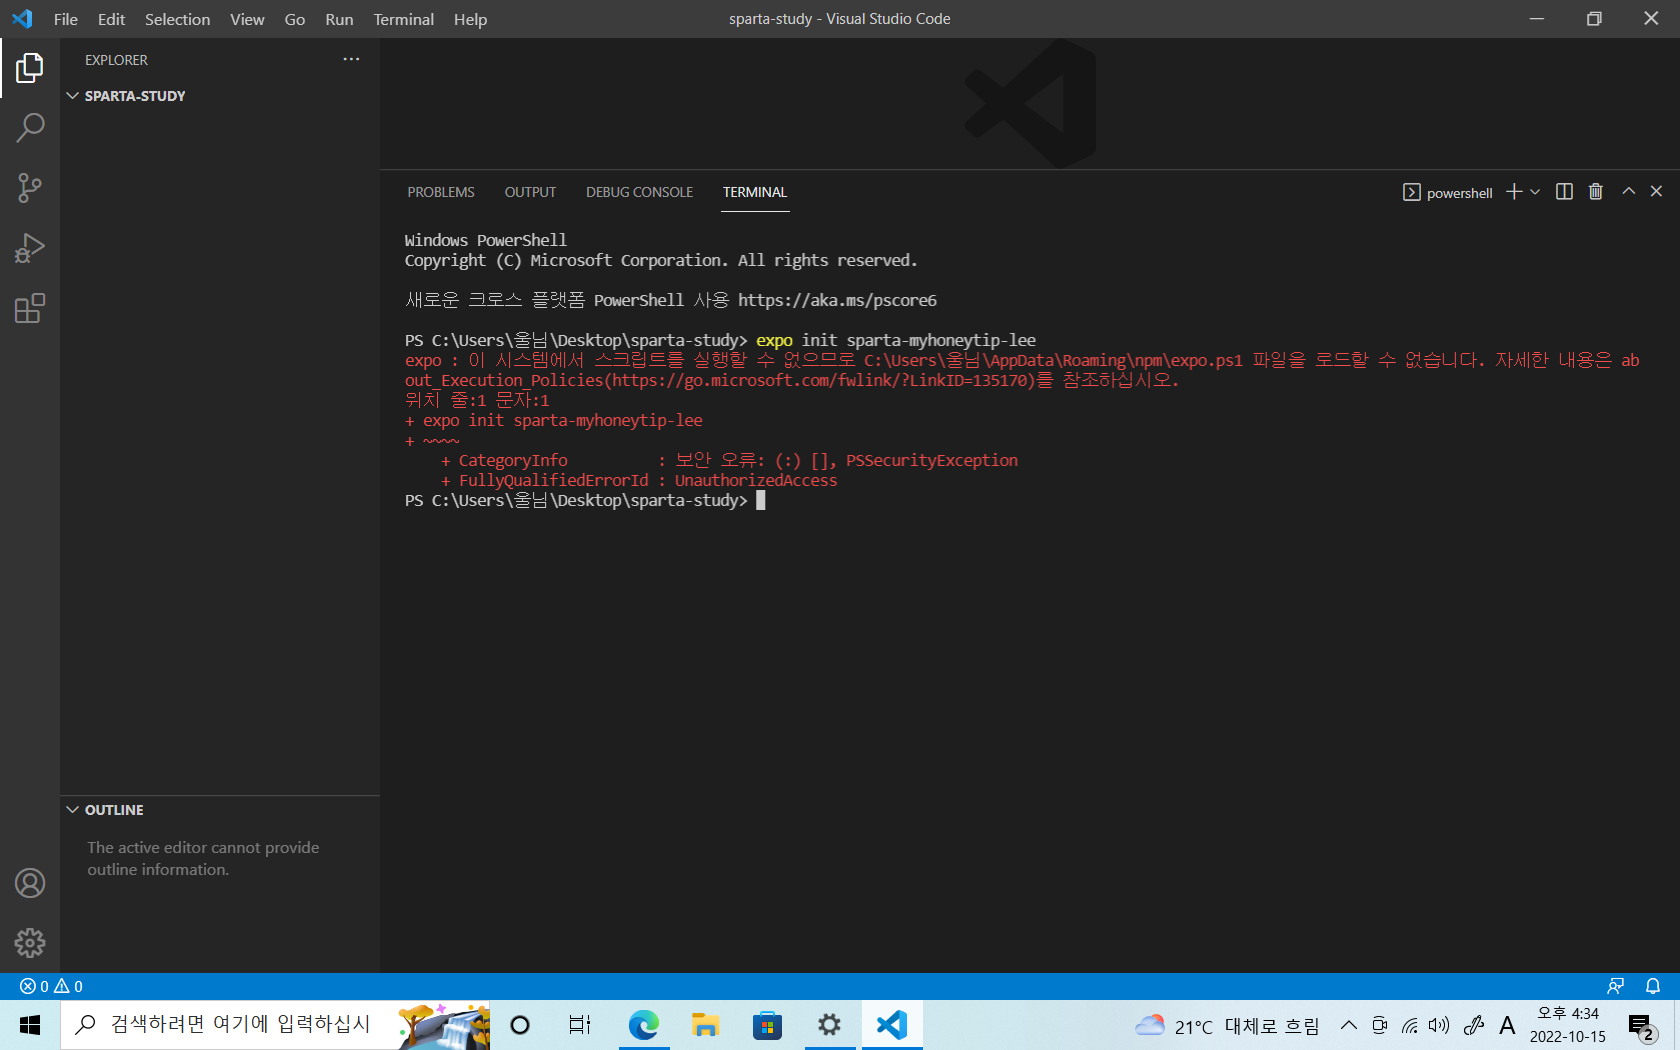The width and height of the screenshot is (1680, 1050).
Task: Open the Explorer view in activity bar
Action: 30,68
